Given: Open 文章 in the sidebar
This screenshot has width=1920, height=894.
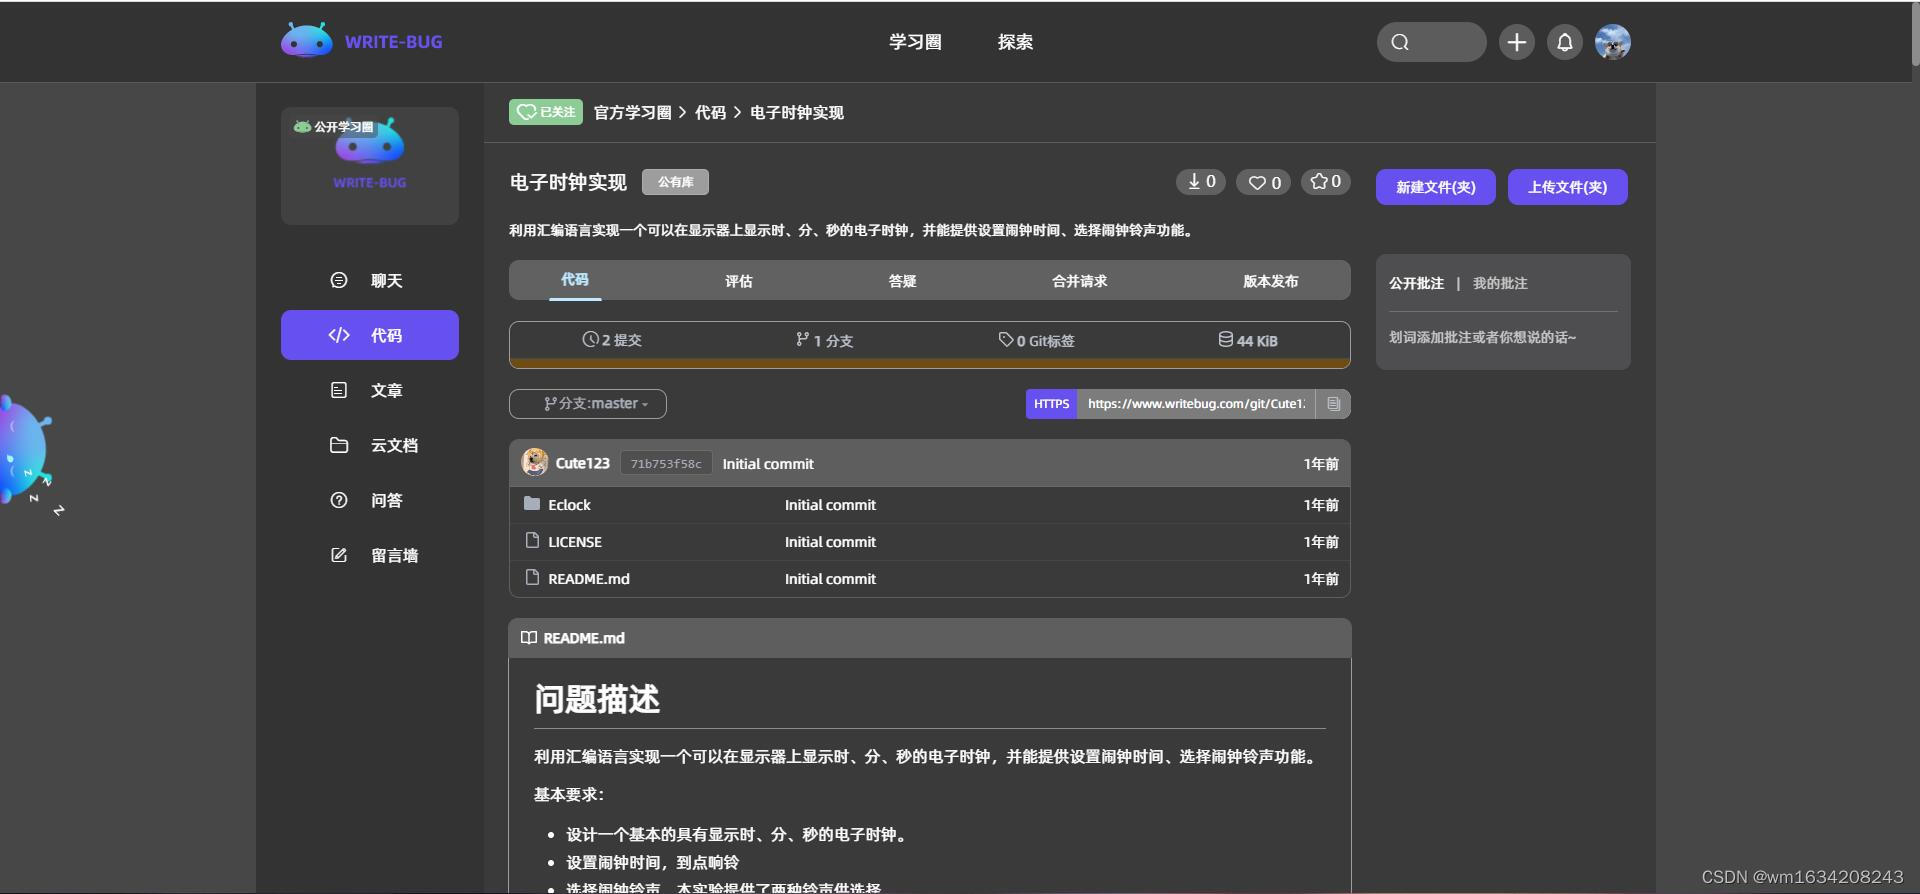Looking at the screenshot, I should coord(370,390).
